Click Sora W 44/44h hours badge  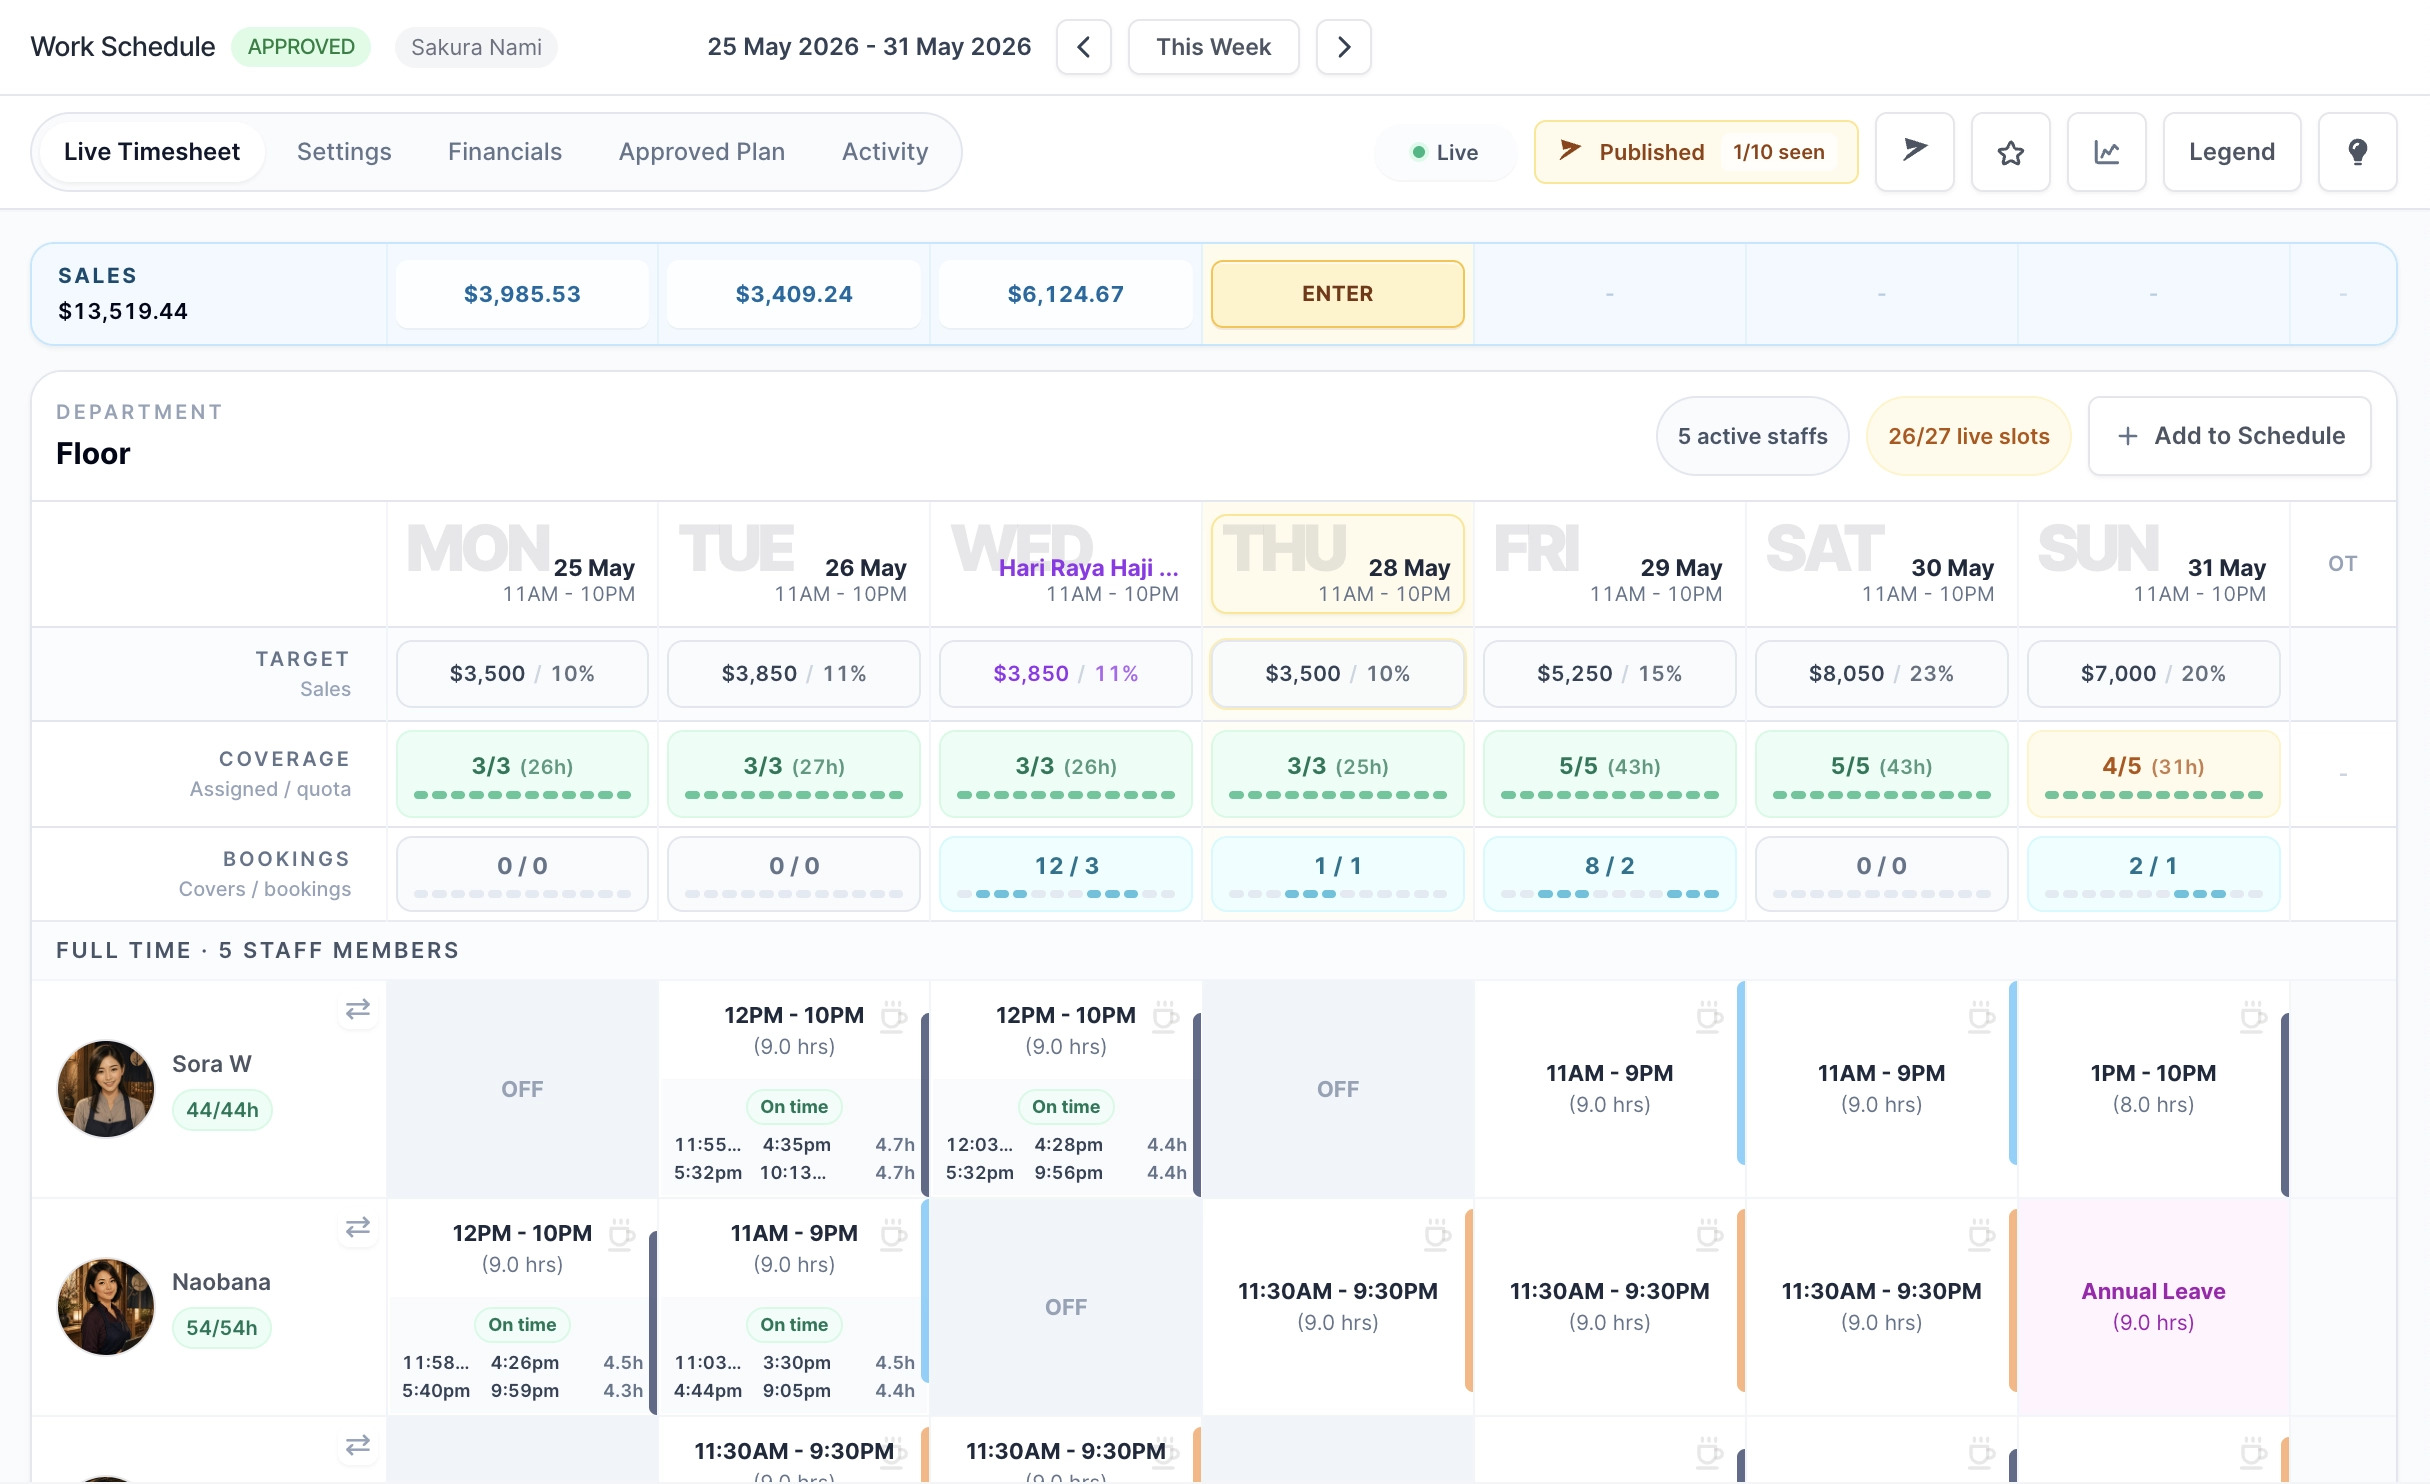(x=222, y=1110)
